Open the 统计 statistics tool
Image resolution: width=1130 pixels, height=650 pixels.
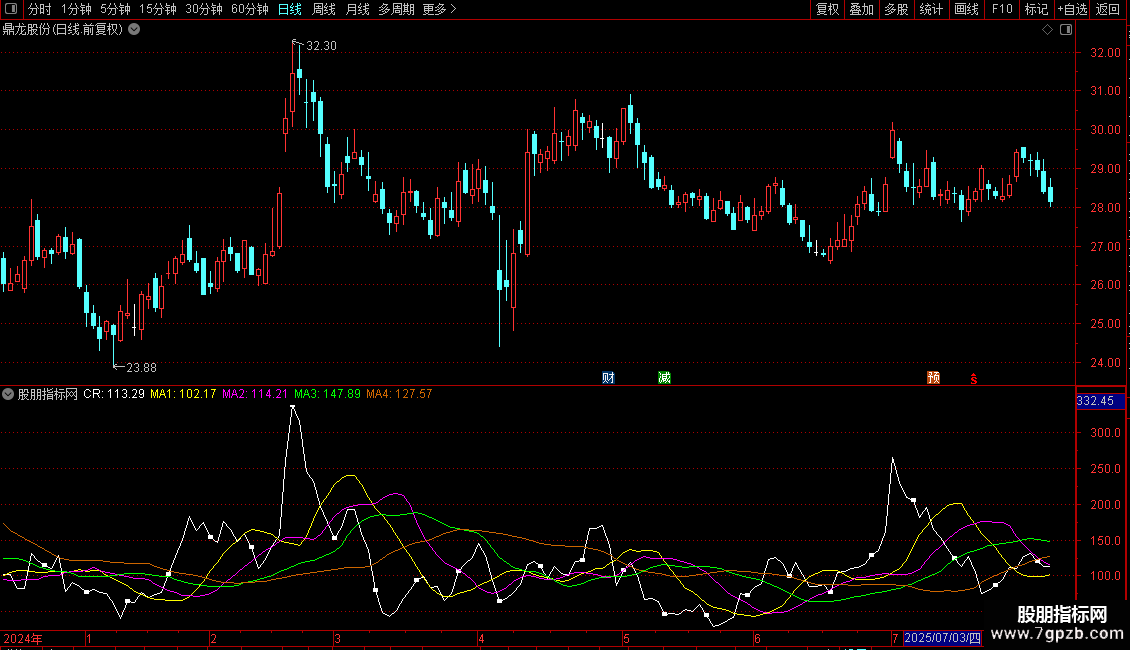(x=930, y=9)
